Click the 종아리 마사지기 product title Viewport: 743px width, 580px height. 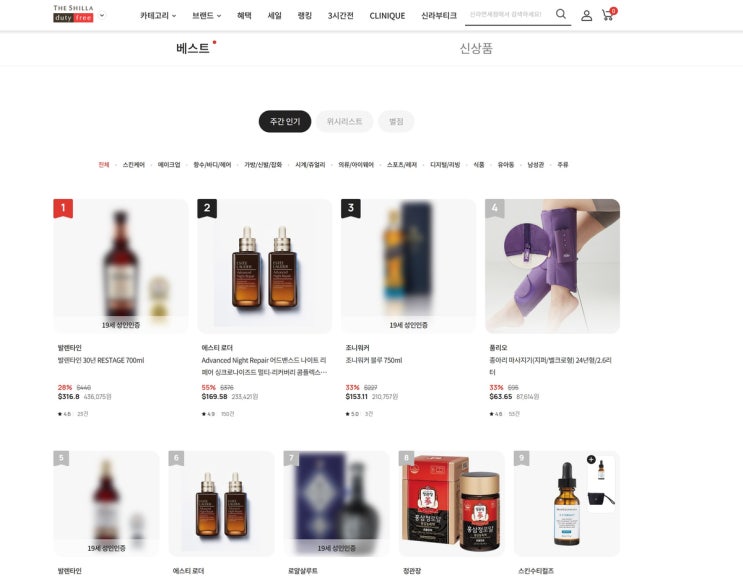(551, 366)
